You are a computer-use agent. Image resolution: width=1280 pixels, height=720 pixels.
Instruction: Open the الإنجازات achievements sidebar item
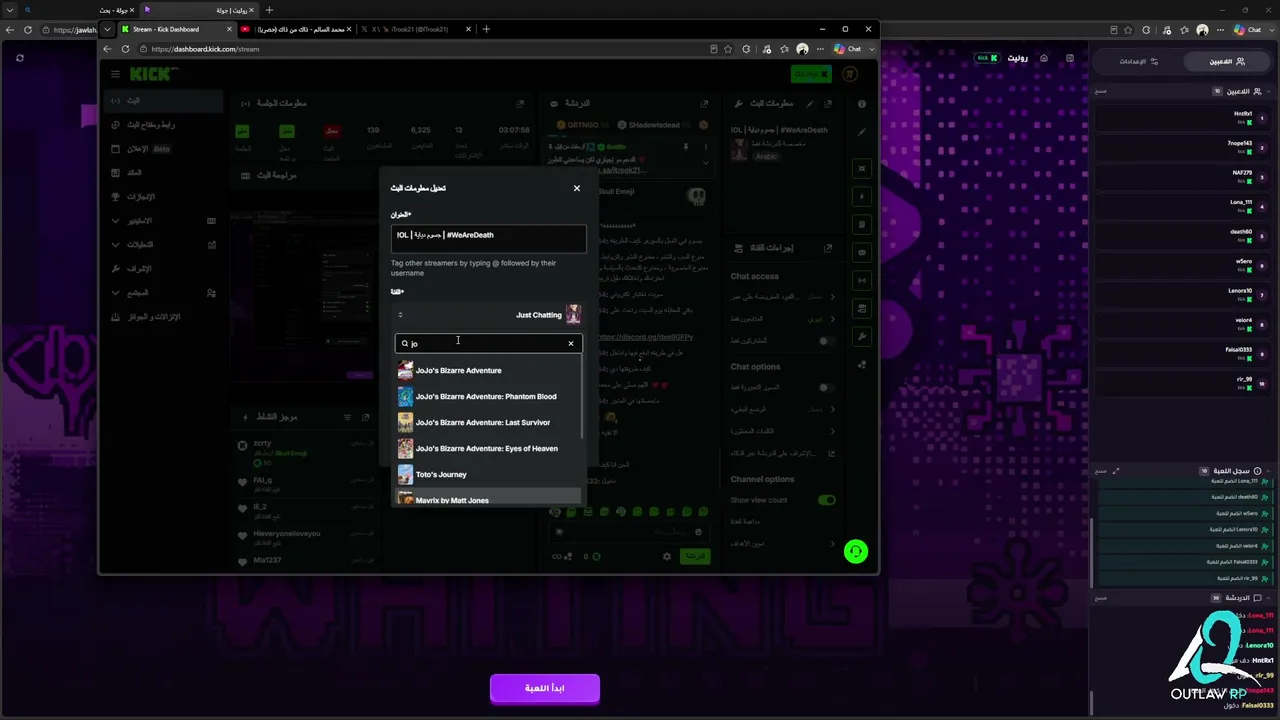(x=163, y=197)
